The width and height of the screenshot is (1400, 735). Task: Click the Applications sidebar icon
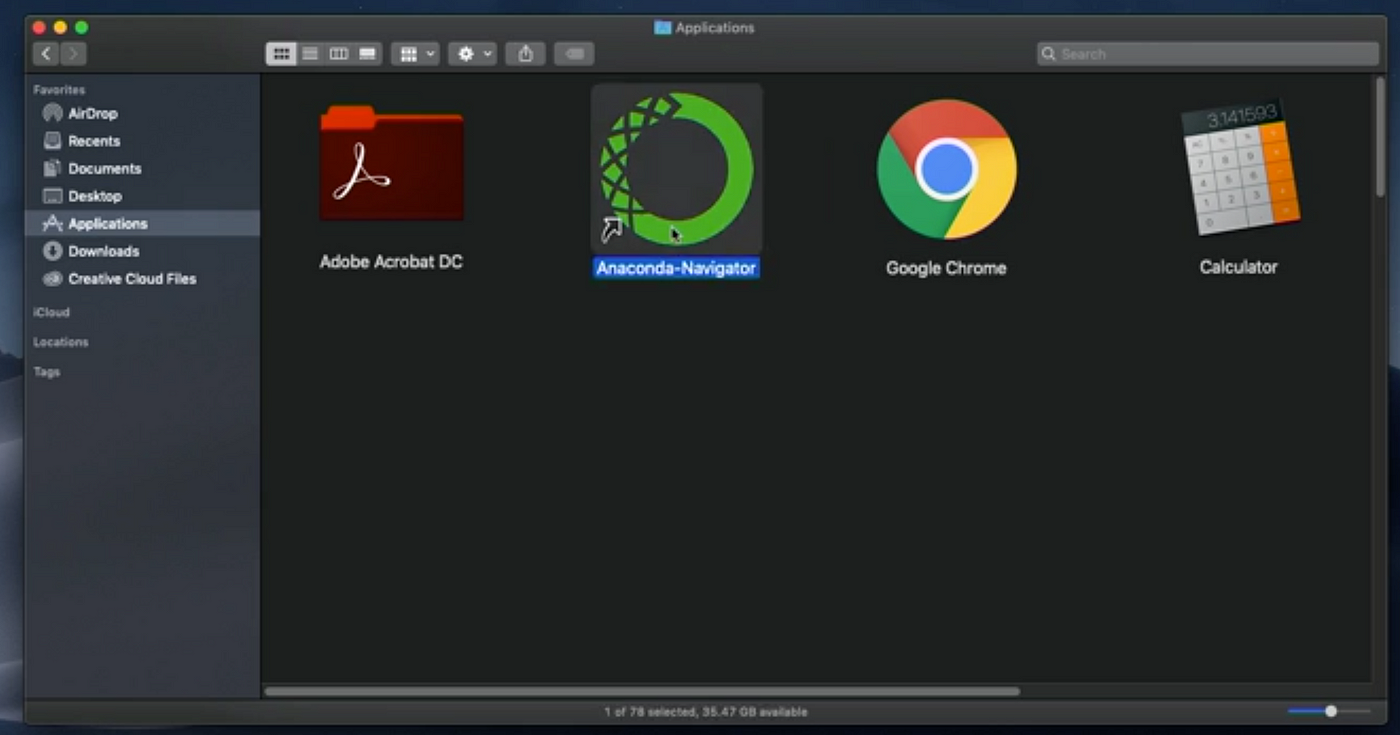pyautogui.click(x=52, y=223)
